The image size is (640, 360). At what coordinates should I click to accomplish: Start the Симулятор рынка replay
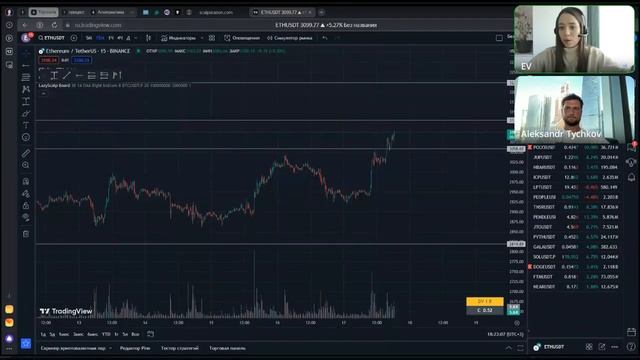[x=290, y=38]
